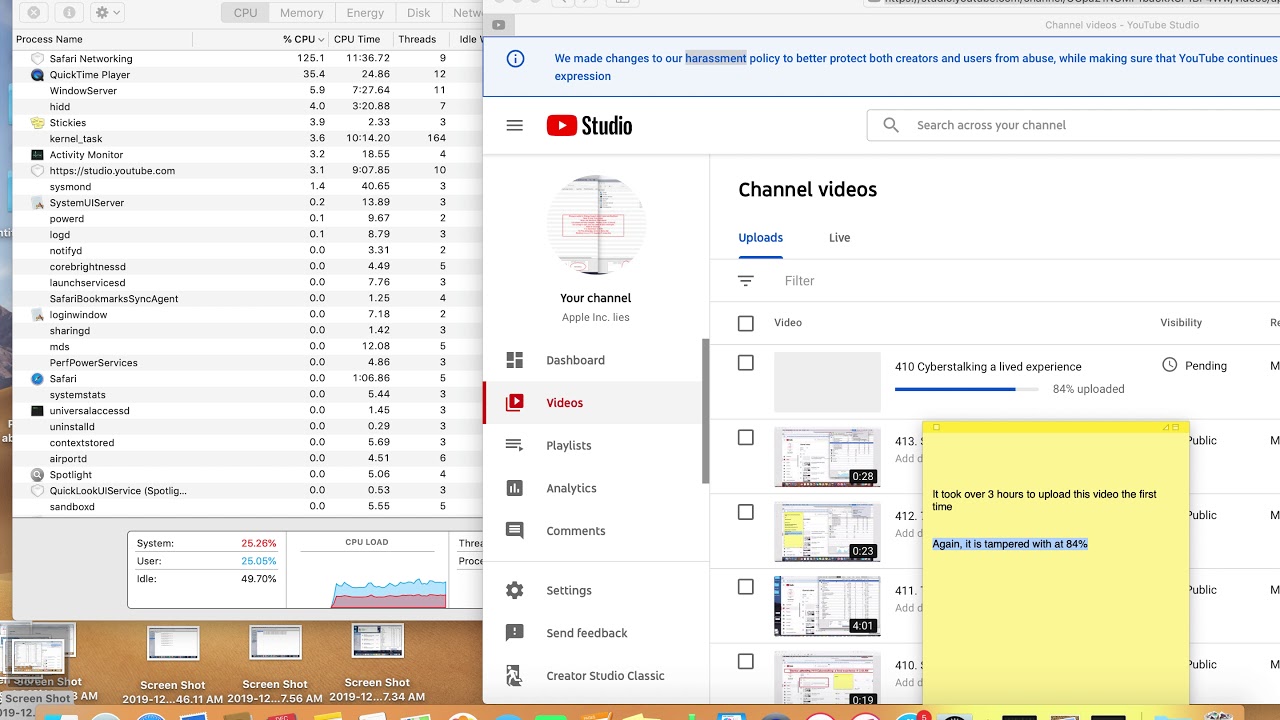
Task: Toggle the select-all videos checkbox in the header
Action: tap(746, 323)
